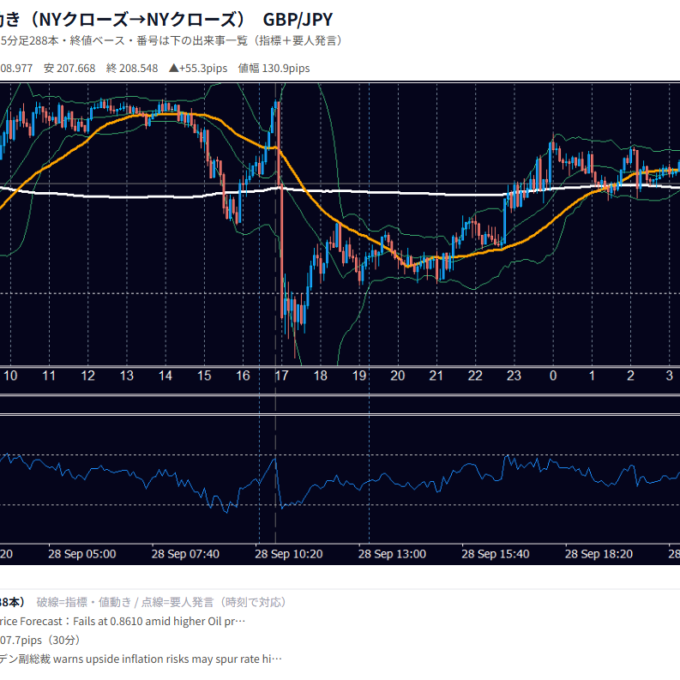Click hour label 13 on the chart axis
The image size is (680, 680).
pos(127,376)
